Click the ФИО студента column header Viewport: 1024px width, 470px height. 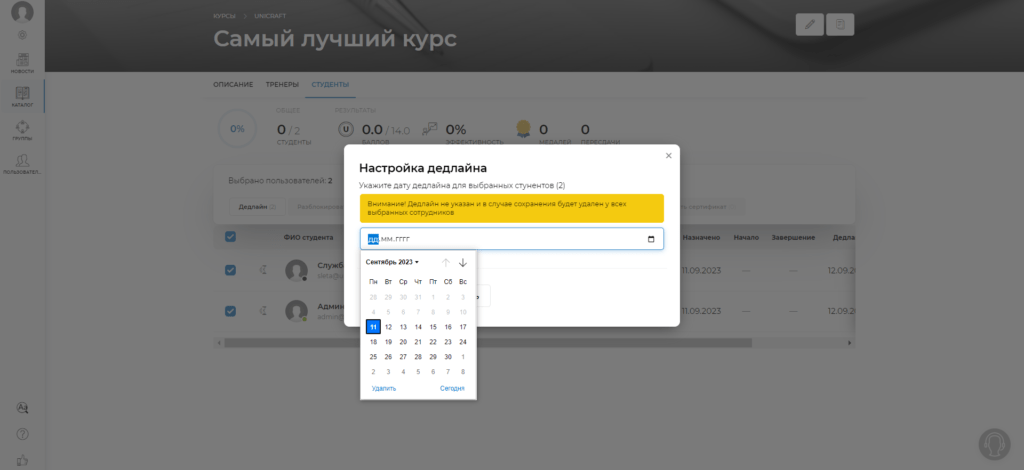tap(308, 238)
